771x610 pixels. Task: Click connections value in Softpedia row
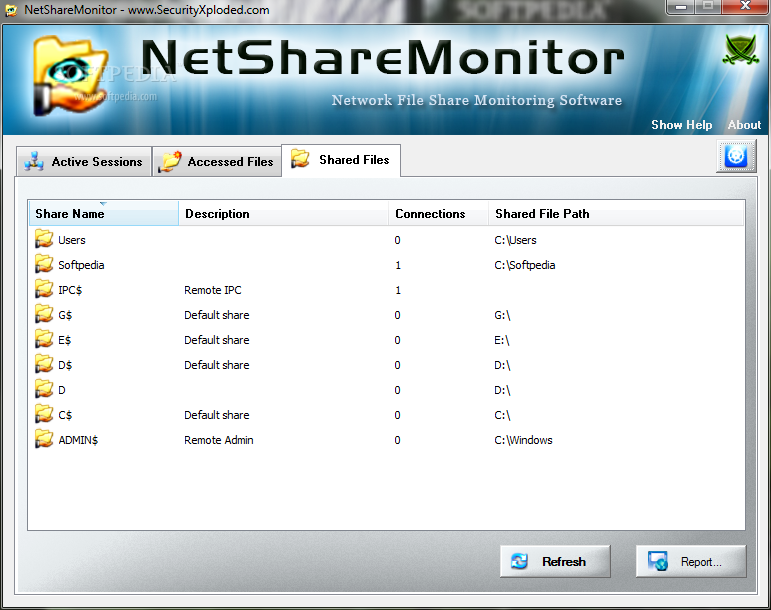coord(398,265)
